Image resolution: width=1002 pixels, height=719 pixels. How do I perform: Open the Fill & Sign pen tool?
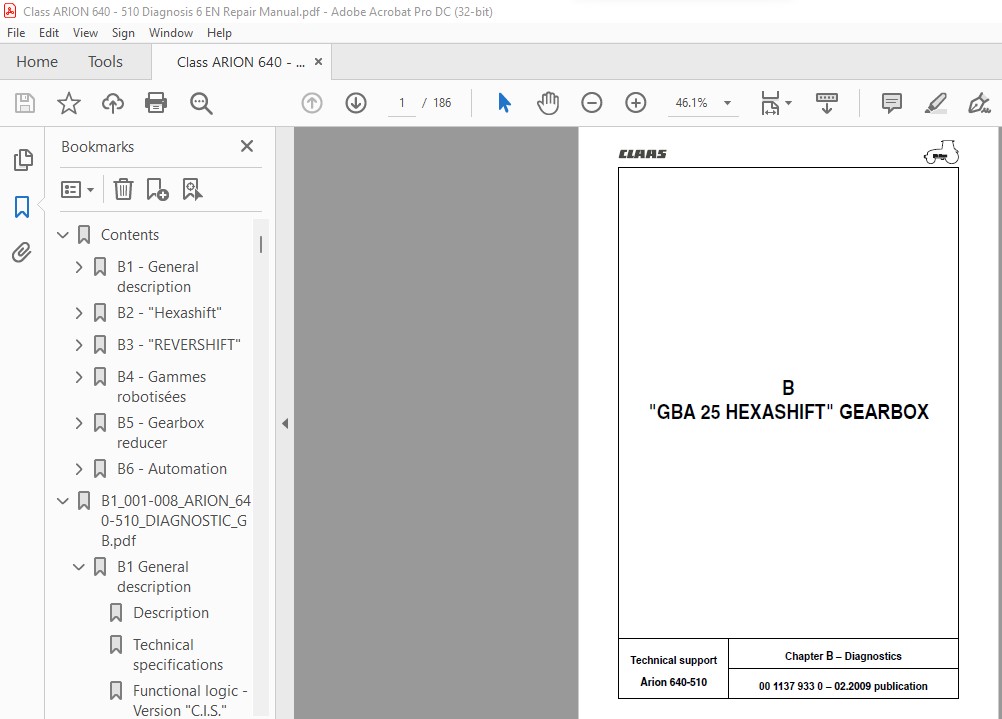click(979, 103)
